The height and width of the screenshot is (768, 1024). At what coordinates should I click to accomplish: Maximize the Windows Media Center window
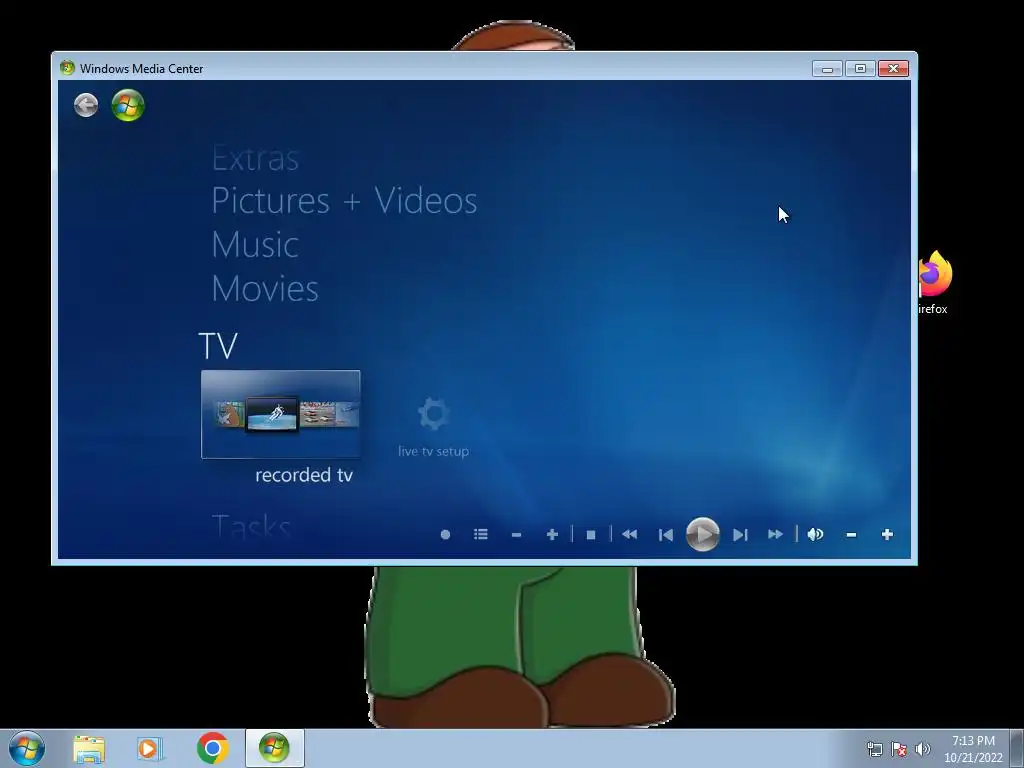[x=860, y=69]
